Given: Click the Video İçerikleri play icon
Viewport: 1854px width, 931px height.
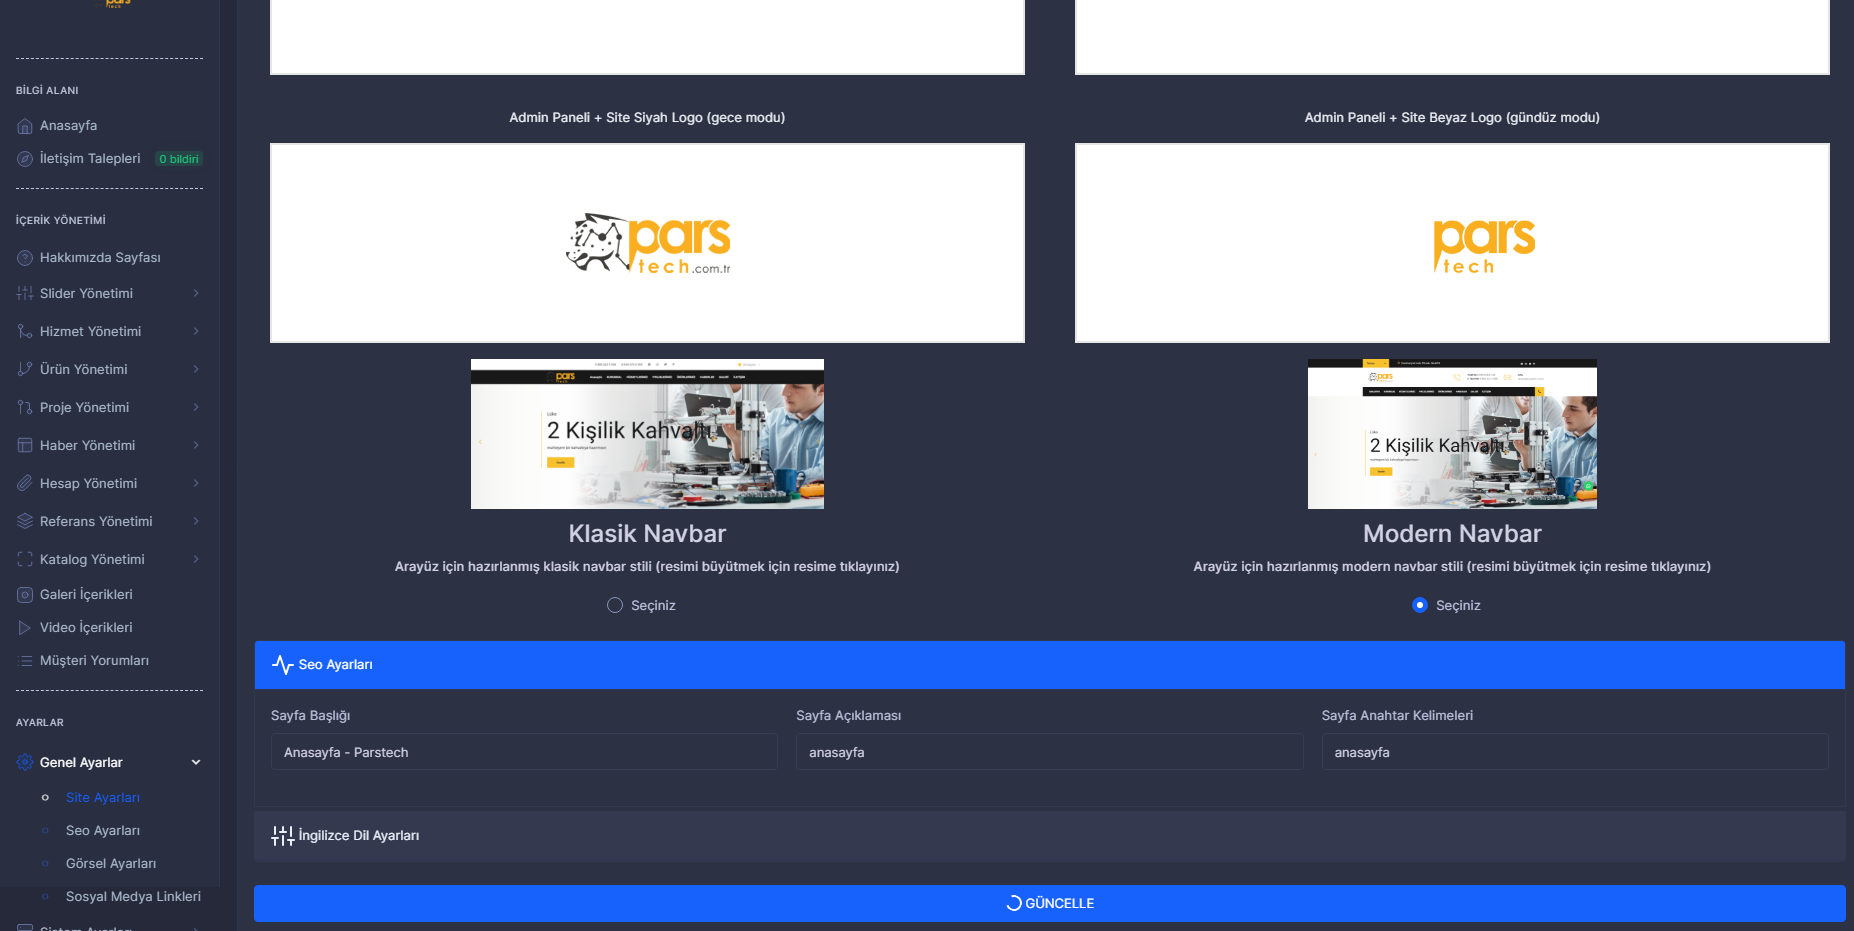Looking at the screenshot, I should click(x=25, y=628).
